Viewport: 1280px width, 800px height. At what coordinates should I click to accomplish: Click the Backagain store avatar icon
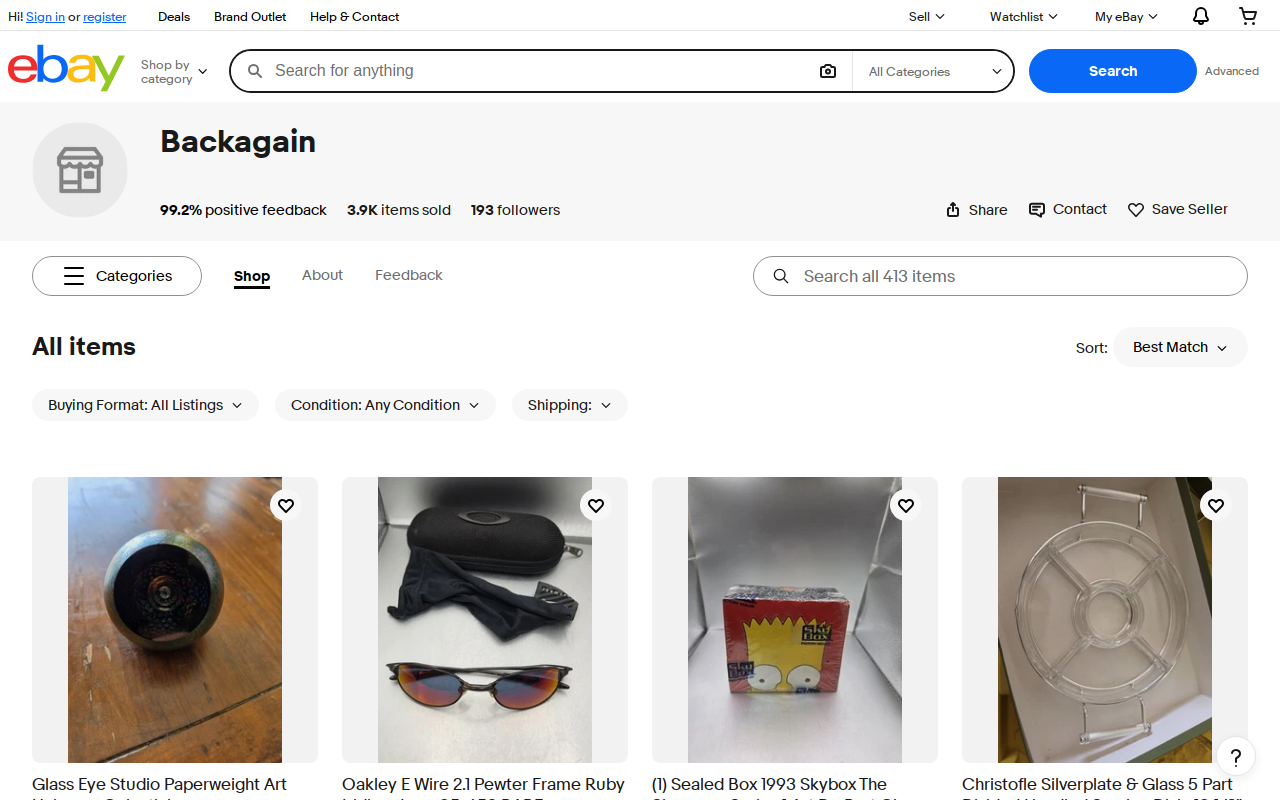click(x=80, y=170)
